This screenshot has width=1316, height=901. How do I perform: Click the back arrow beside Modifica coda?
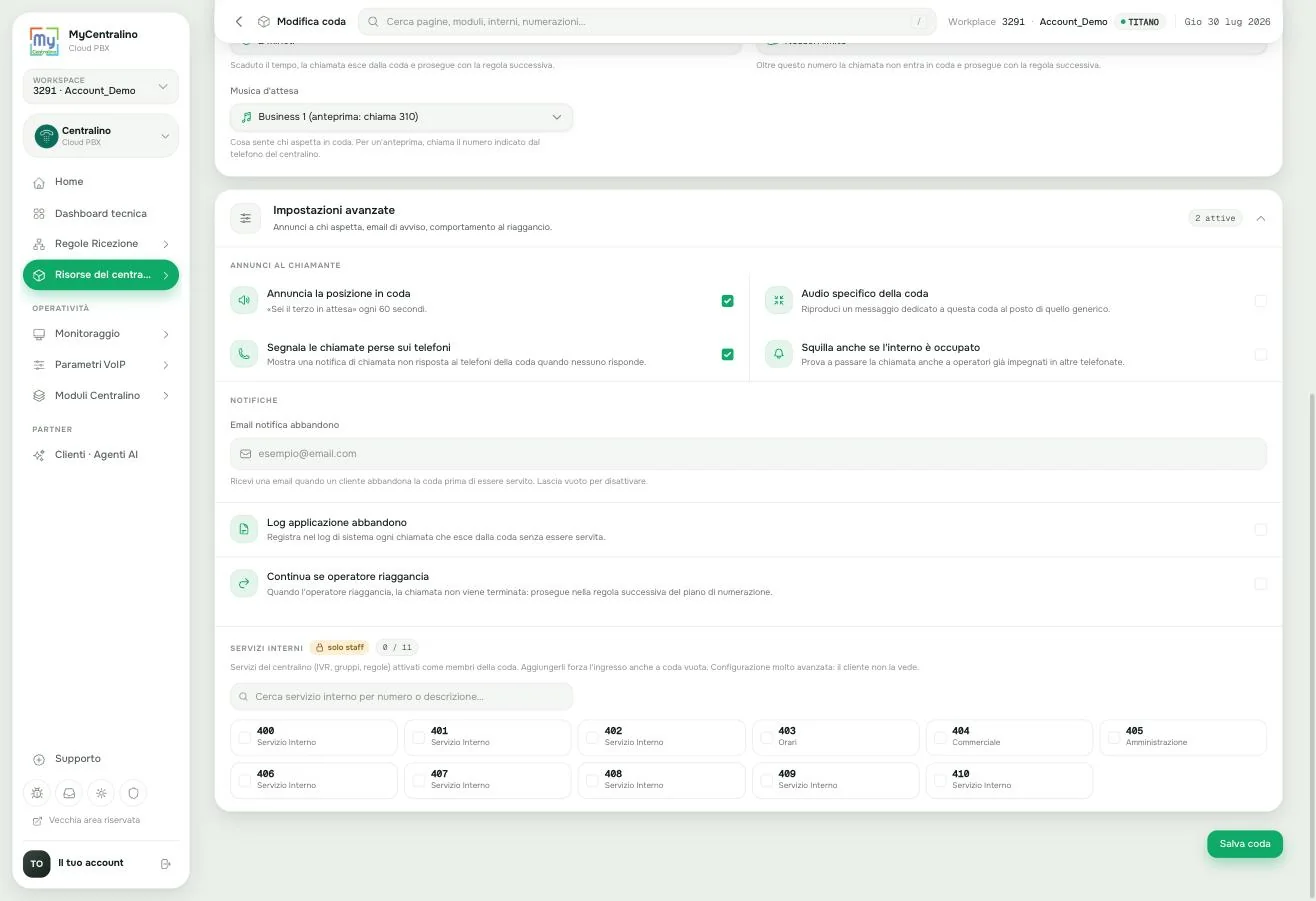click(239, 21)
